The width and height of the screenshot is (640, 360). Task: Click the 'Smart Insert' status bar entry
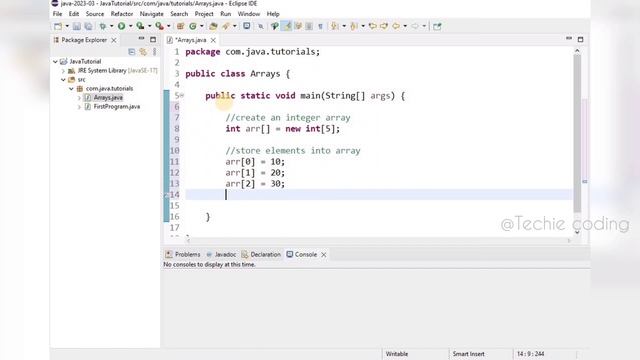click(469, 354)
